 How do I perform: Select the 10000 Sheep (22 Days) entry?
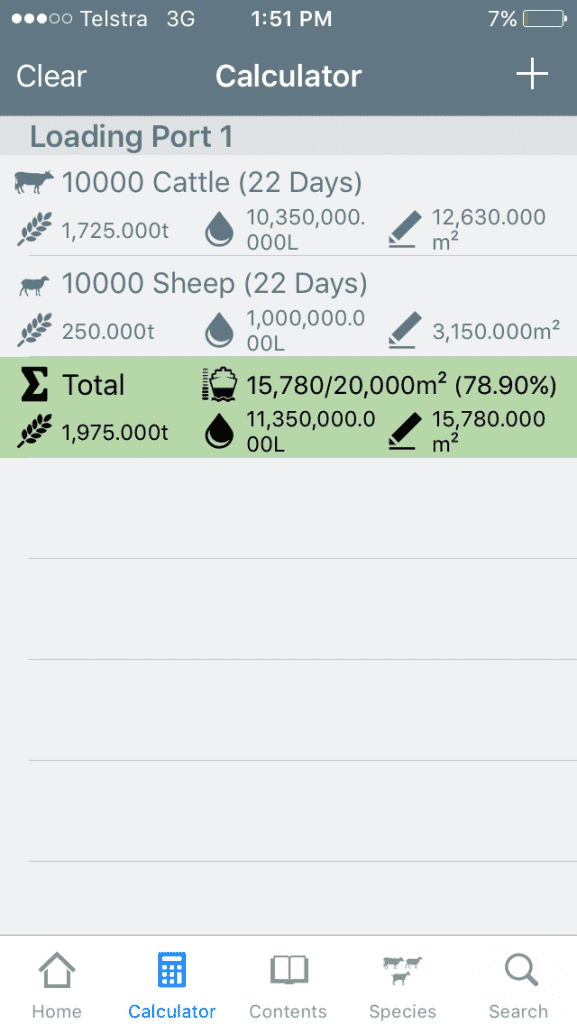coord(288,306)
